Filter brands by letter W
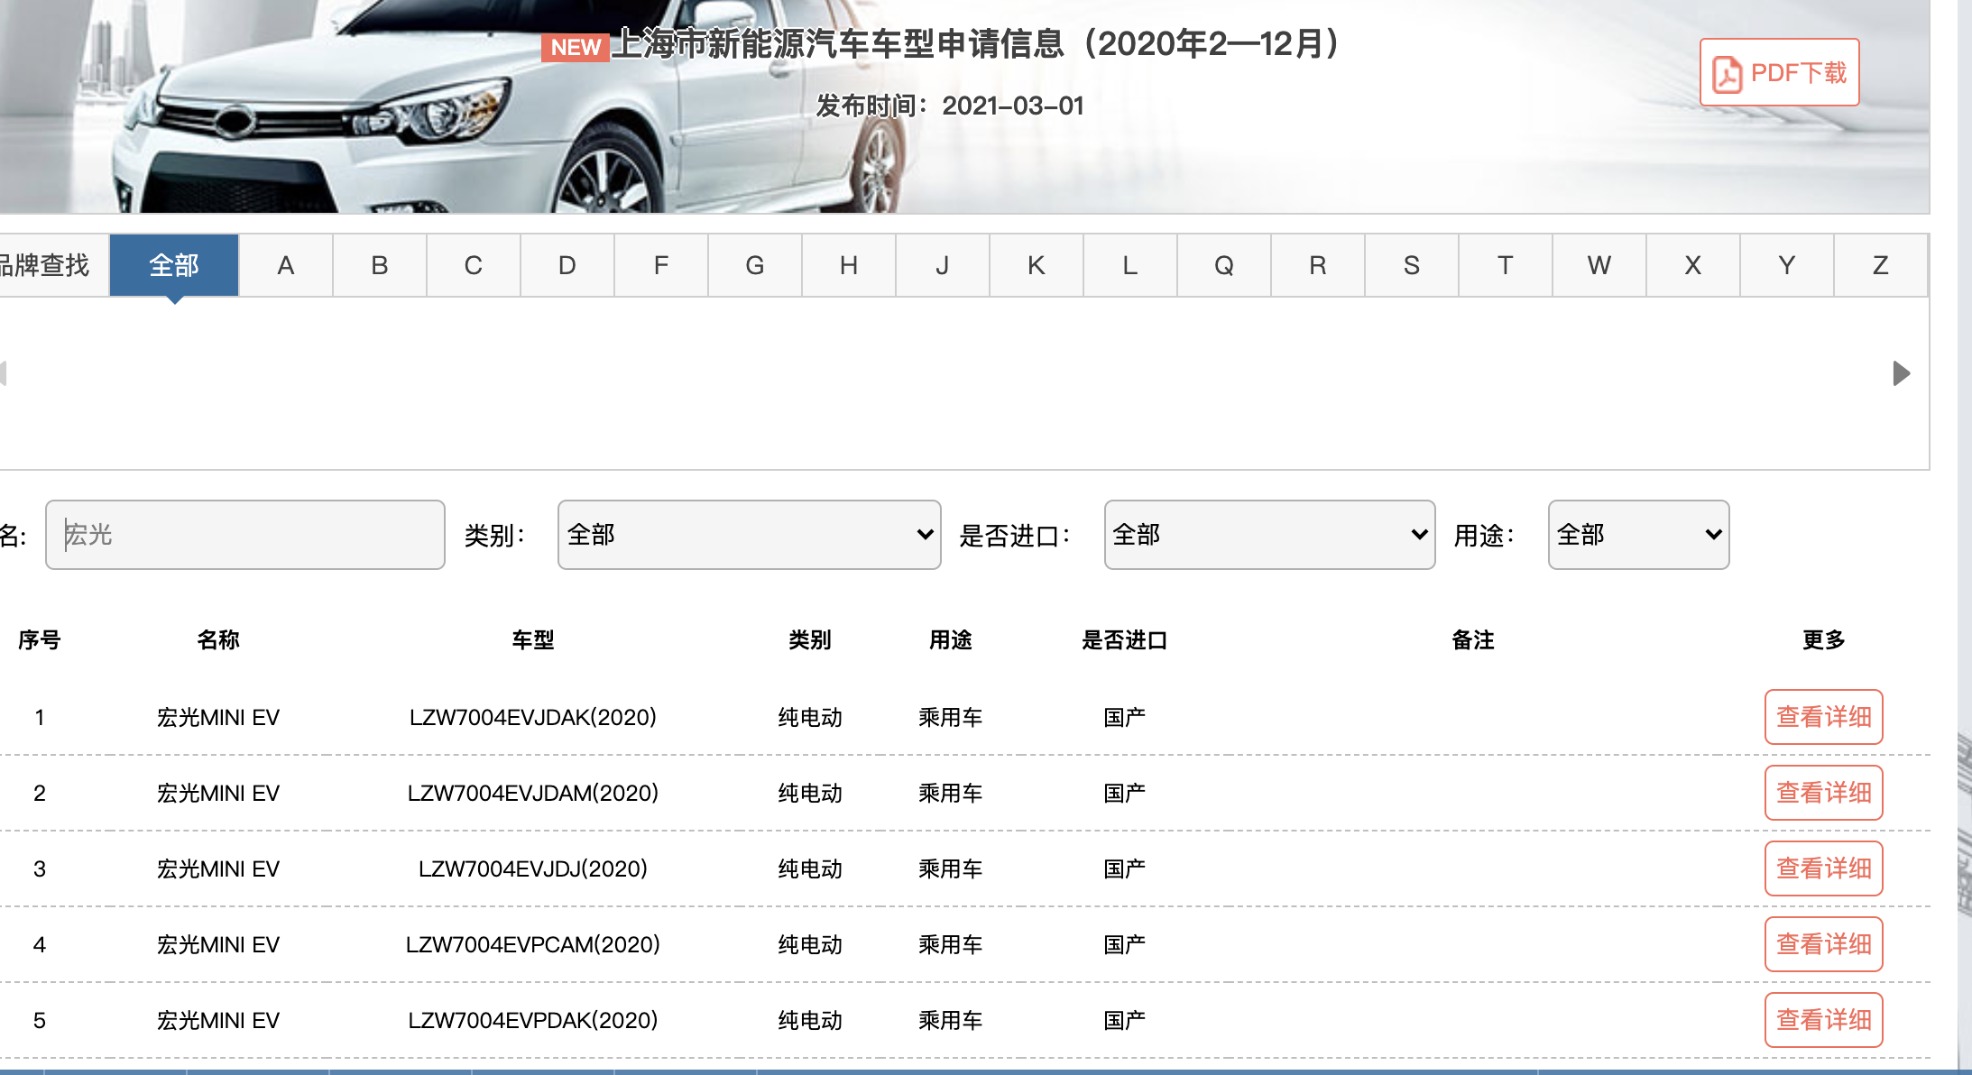 (1599, 265)
